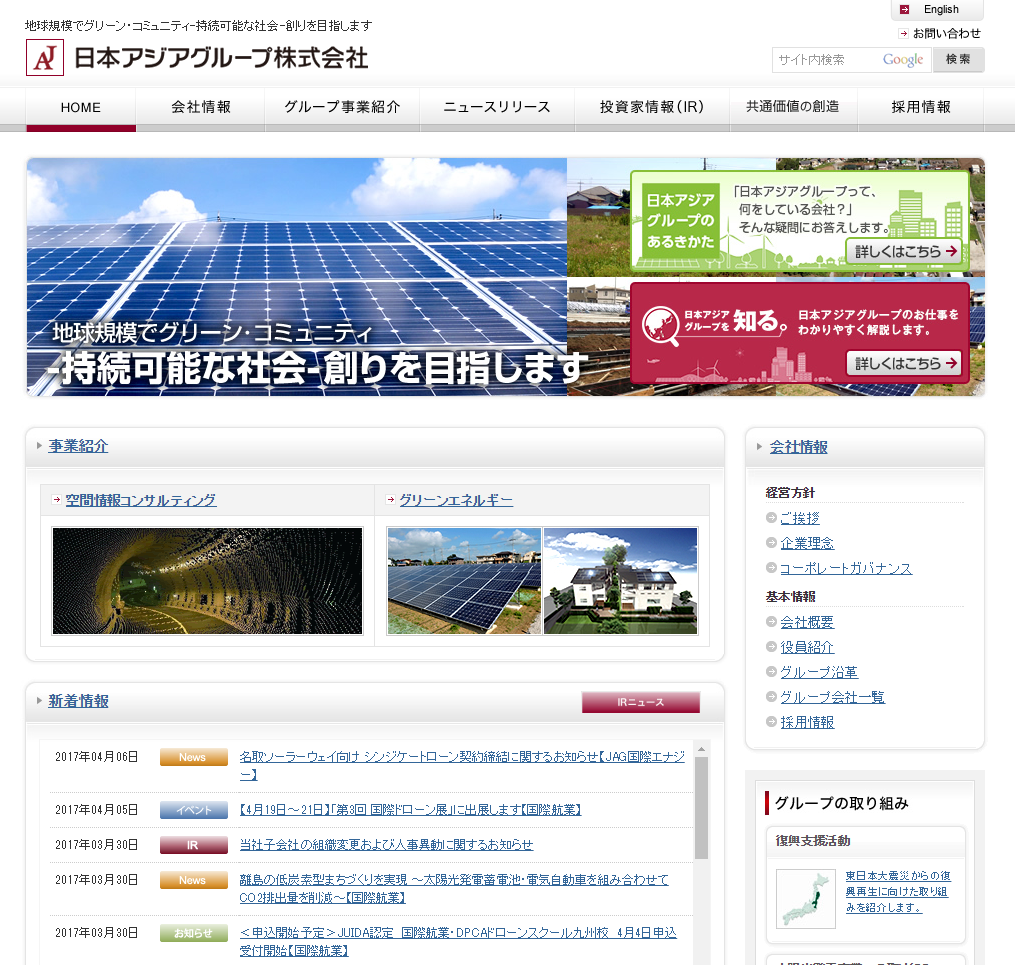Open 当社子会社の組織変更 IR news link
Viewport: 1015px width, 965px height.
click(386, 845)
